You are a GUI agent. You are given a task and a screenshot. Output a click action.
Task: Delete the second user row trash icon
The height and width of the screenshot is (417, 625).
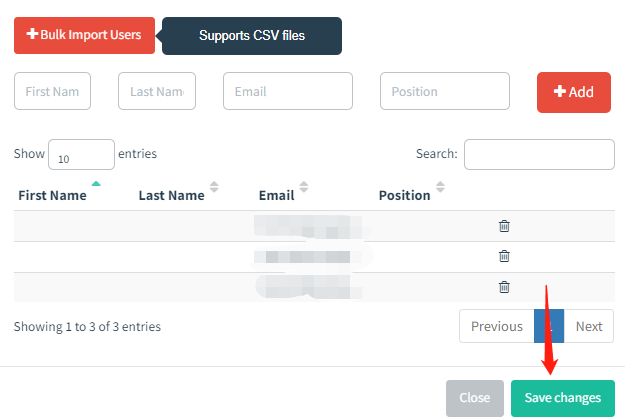(x=504, y=256)
